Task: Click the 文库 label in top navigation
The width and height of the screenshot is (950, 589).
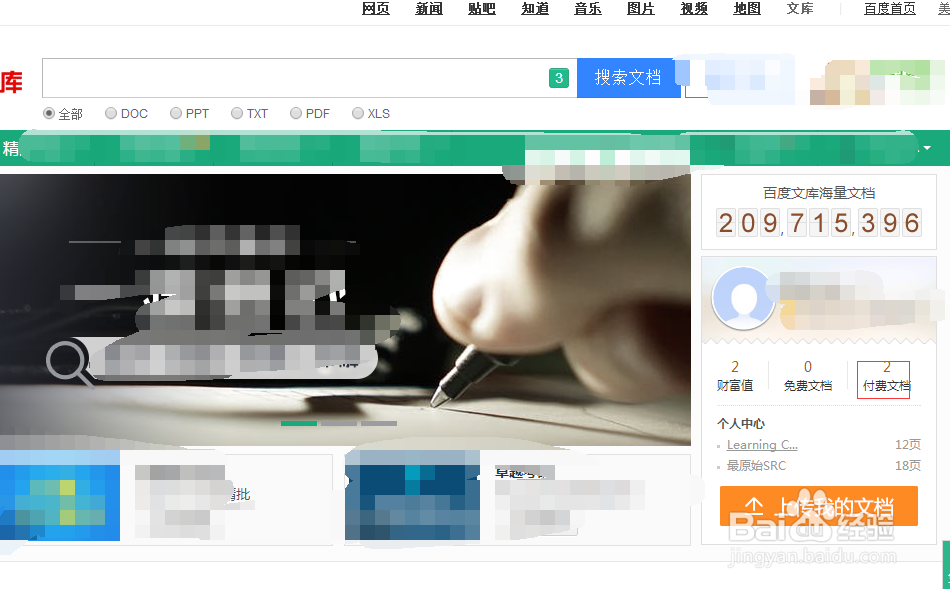Action: (x=800, y=8)
